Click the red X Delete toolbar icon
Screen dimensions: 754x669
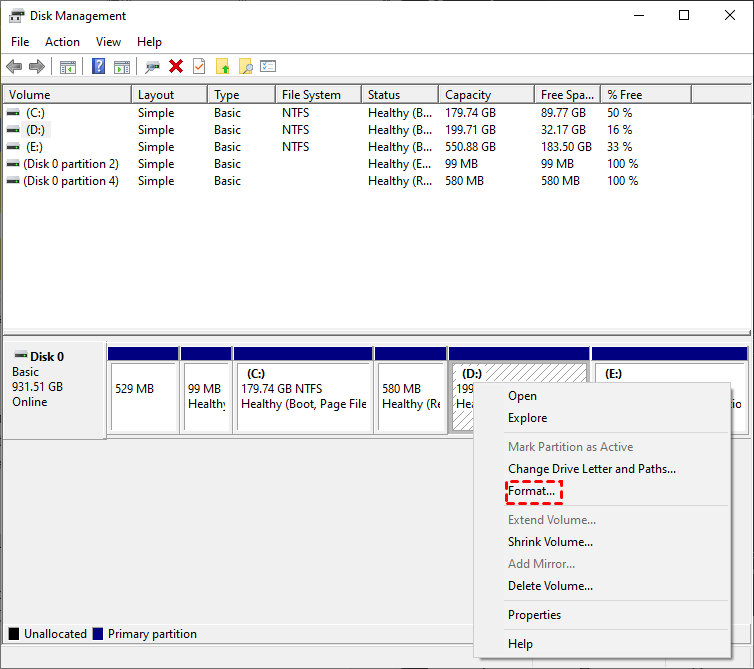(176, 67)
